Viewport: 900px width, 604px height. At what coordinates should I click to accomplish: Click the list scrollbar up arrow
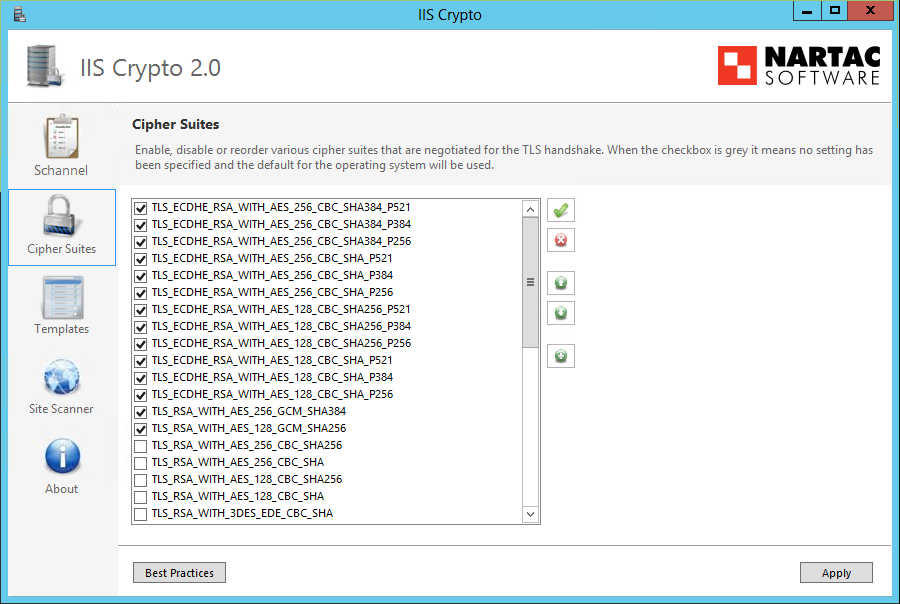click(530, 209)
